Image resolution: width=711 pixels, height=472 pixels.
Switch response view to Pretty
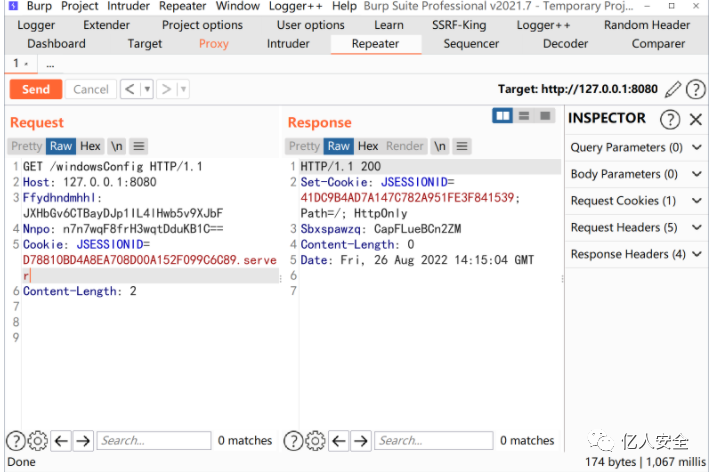[304, 146]
